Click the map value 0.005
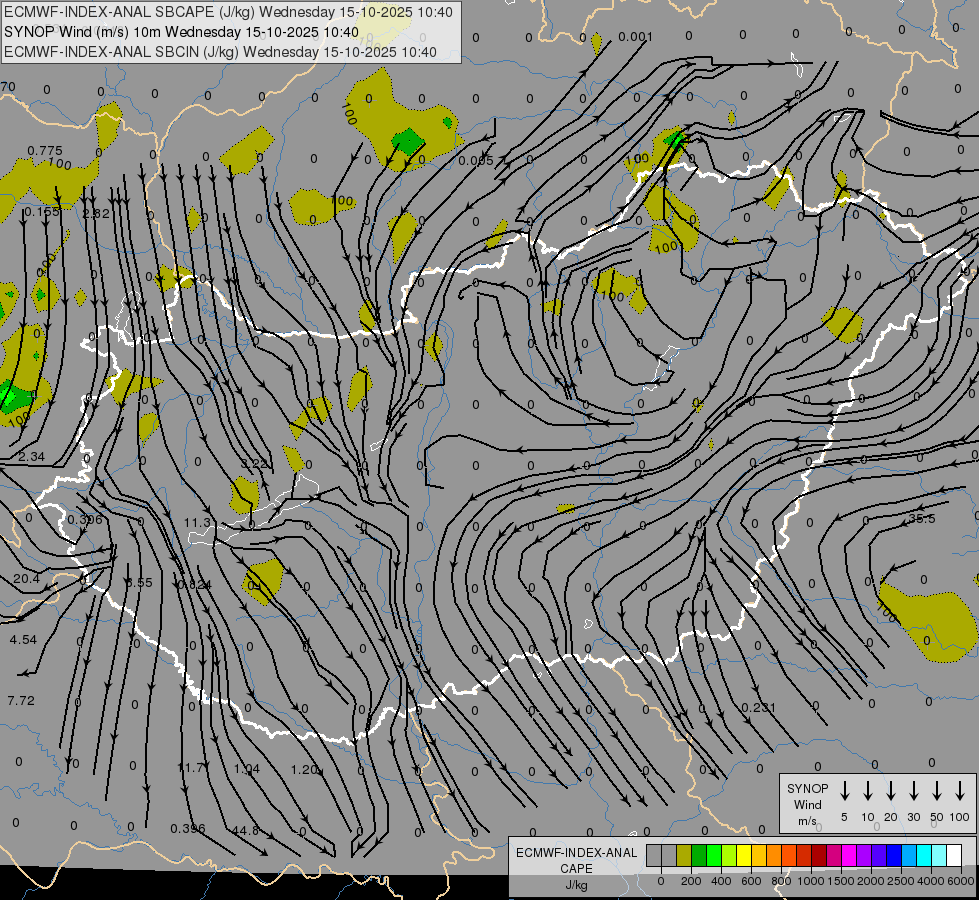979x900 pixels. (476, 161)
